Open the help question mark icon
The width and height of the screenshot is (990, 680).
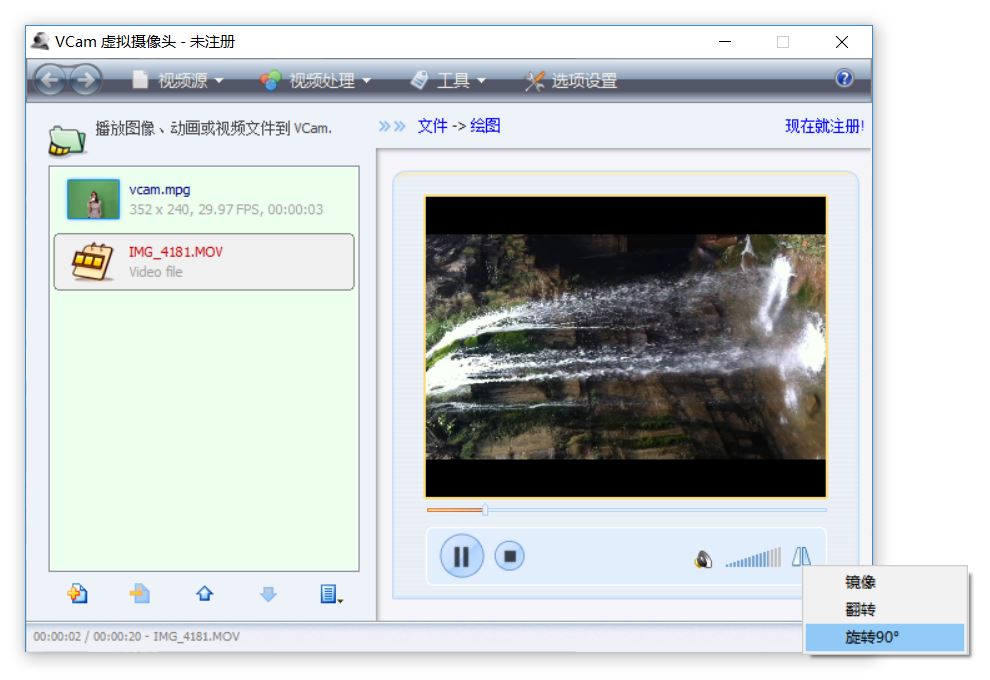click(x=844, y=78)
